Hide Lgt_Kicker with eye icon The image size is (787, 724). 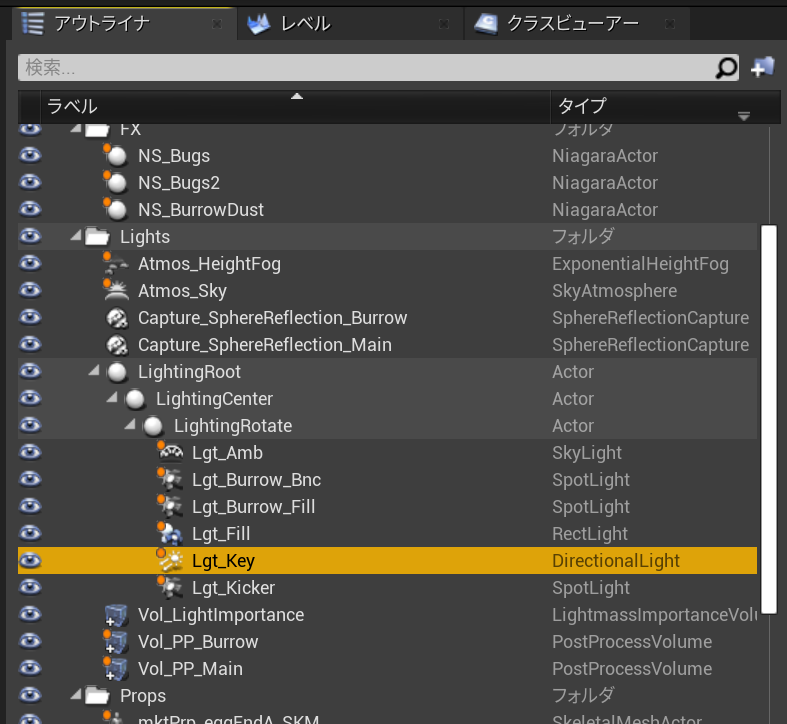[30, 587]
